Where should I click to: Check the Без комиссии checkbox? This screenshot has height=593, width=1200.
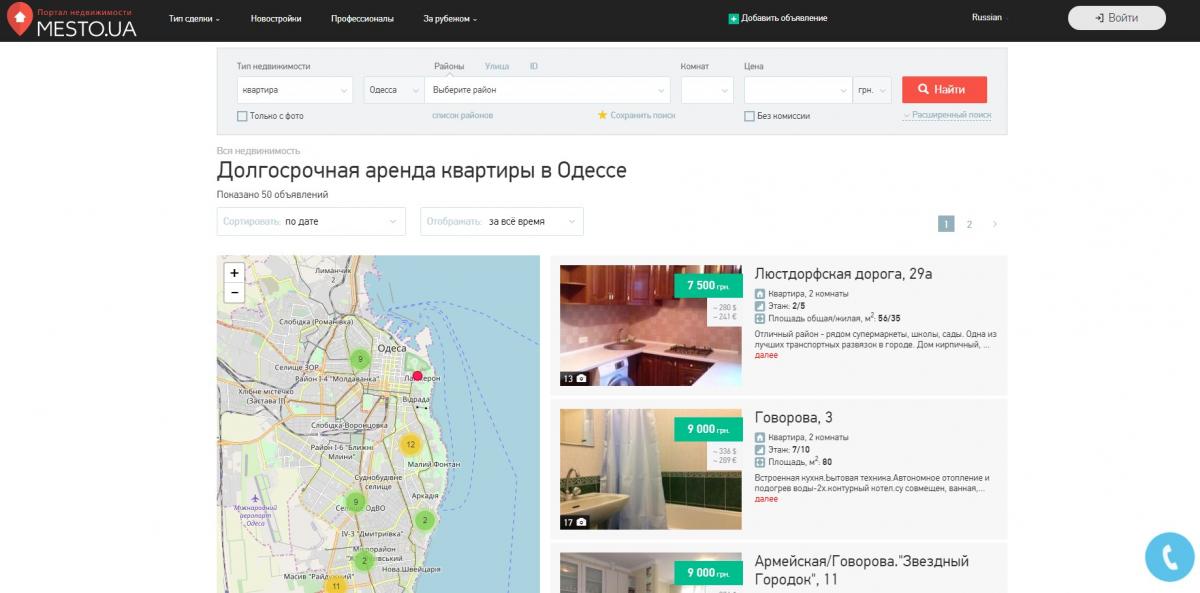point(749,116)
